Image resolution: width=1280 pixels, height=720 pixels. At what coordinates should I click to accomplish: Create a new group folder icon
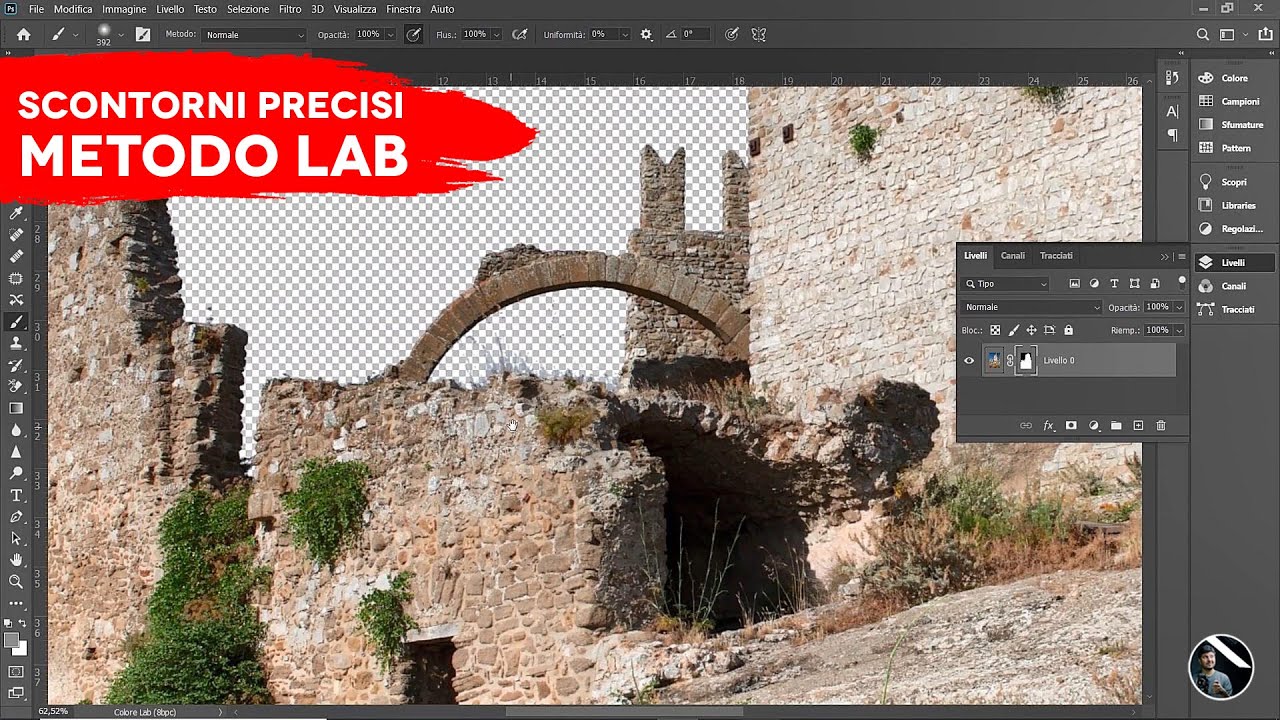[1116, 425]
